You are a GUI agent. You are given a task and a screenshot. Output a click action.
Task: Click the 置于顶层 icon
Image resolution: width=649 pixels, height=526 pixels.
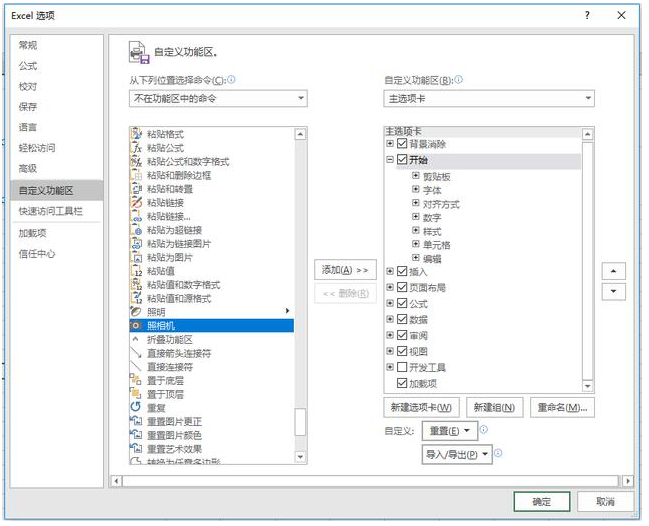tap(136, 394)
